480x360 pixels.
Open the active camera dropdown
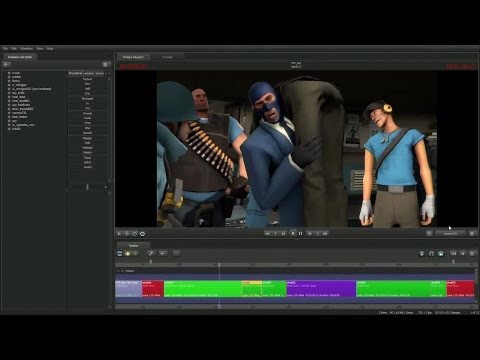[x=450, y=234]
